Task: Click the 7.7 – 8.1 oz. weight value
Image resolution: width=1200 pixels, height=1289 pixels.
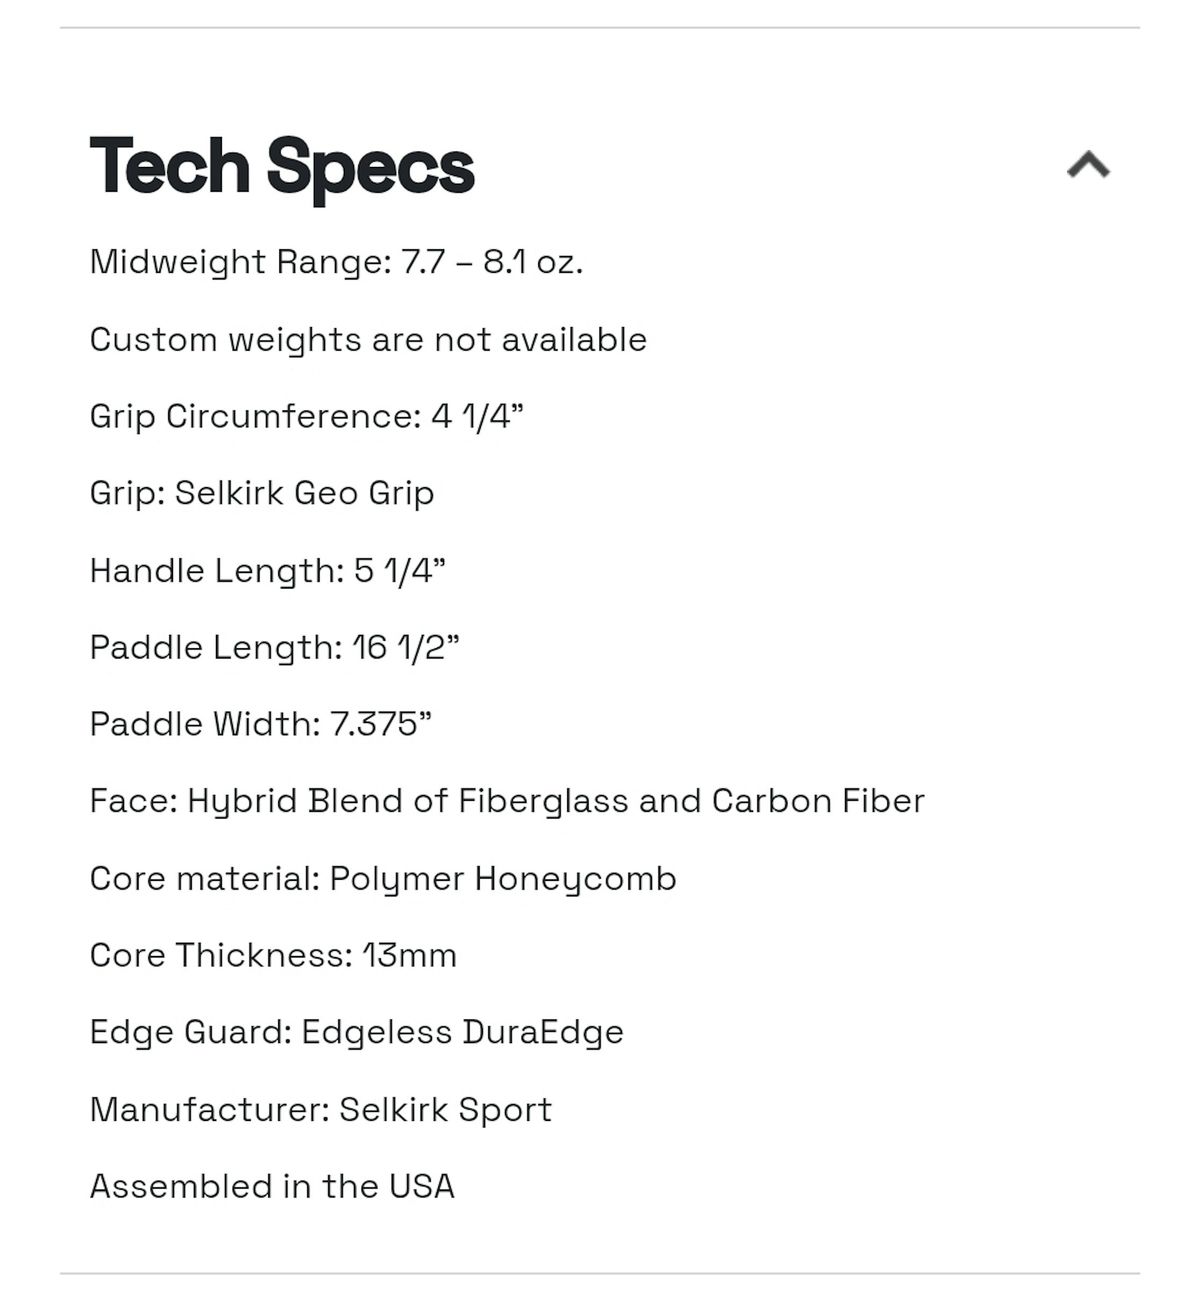Action: [492, 262]
